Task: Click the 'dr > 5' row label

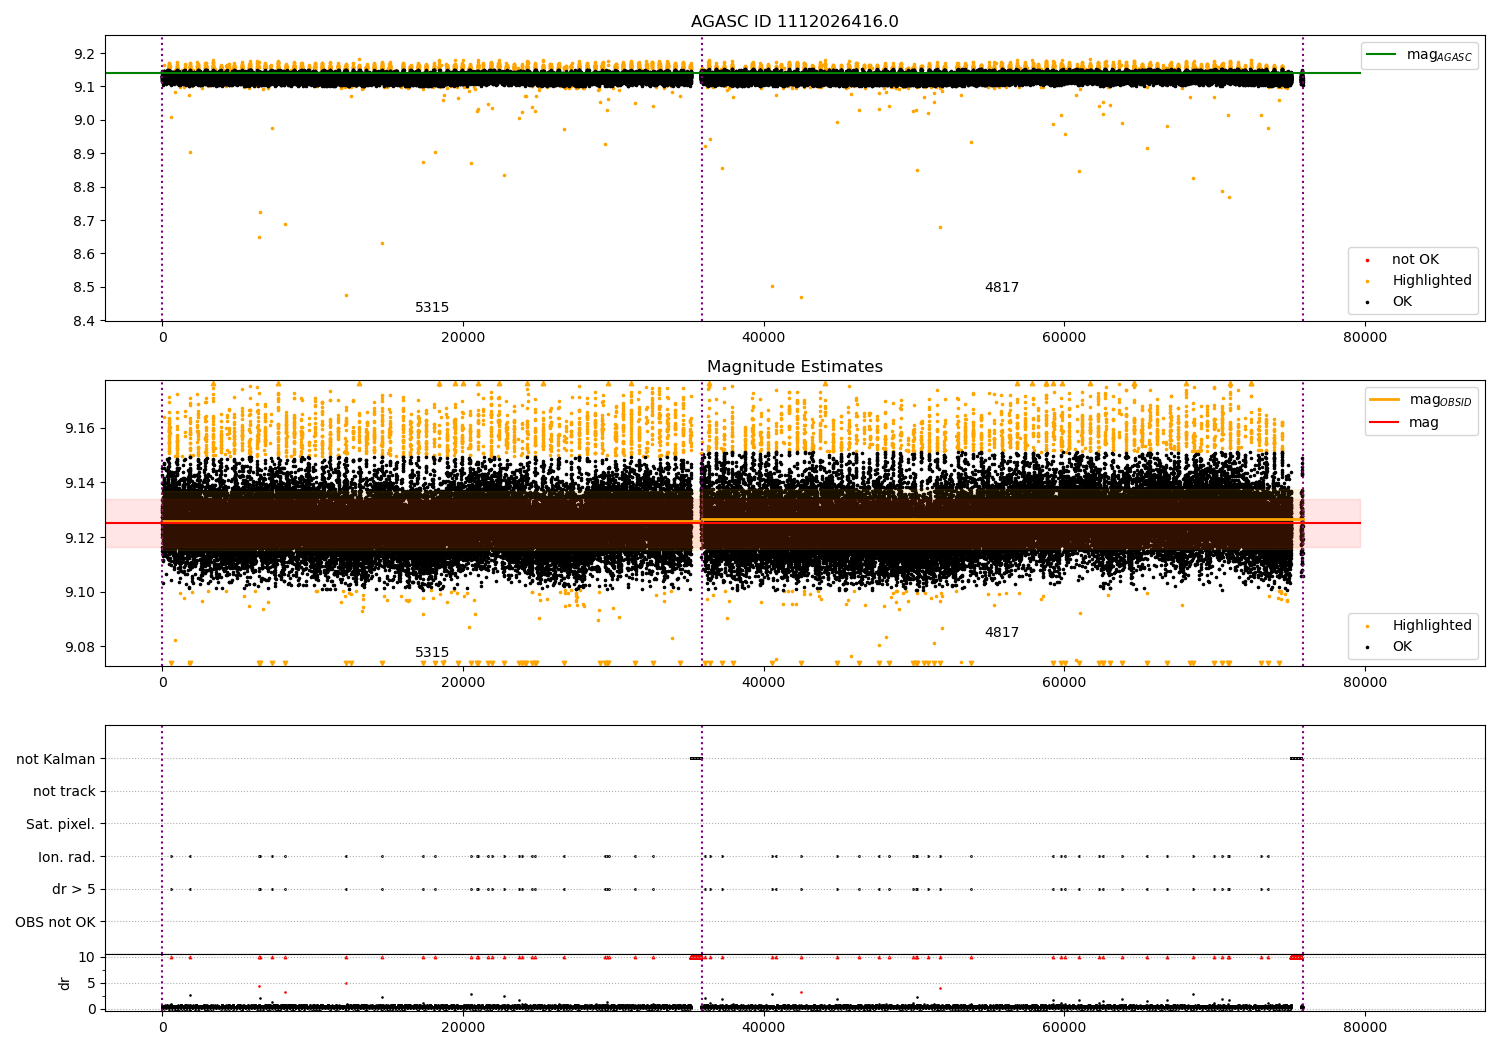Action: click(74, 889)
